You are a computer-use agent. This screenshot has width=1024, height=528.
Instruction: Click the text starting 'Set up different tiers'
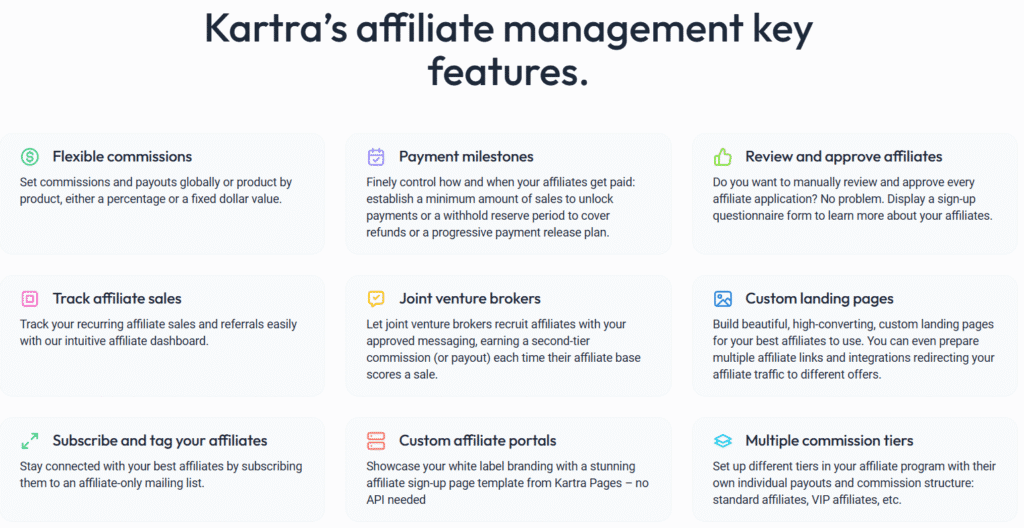854,483
